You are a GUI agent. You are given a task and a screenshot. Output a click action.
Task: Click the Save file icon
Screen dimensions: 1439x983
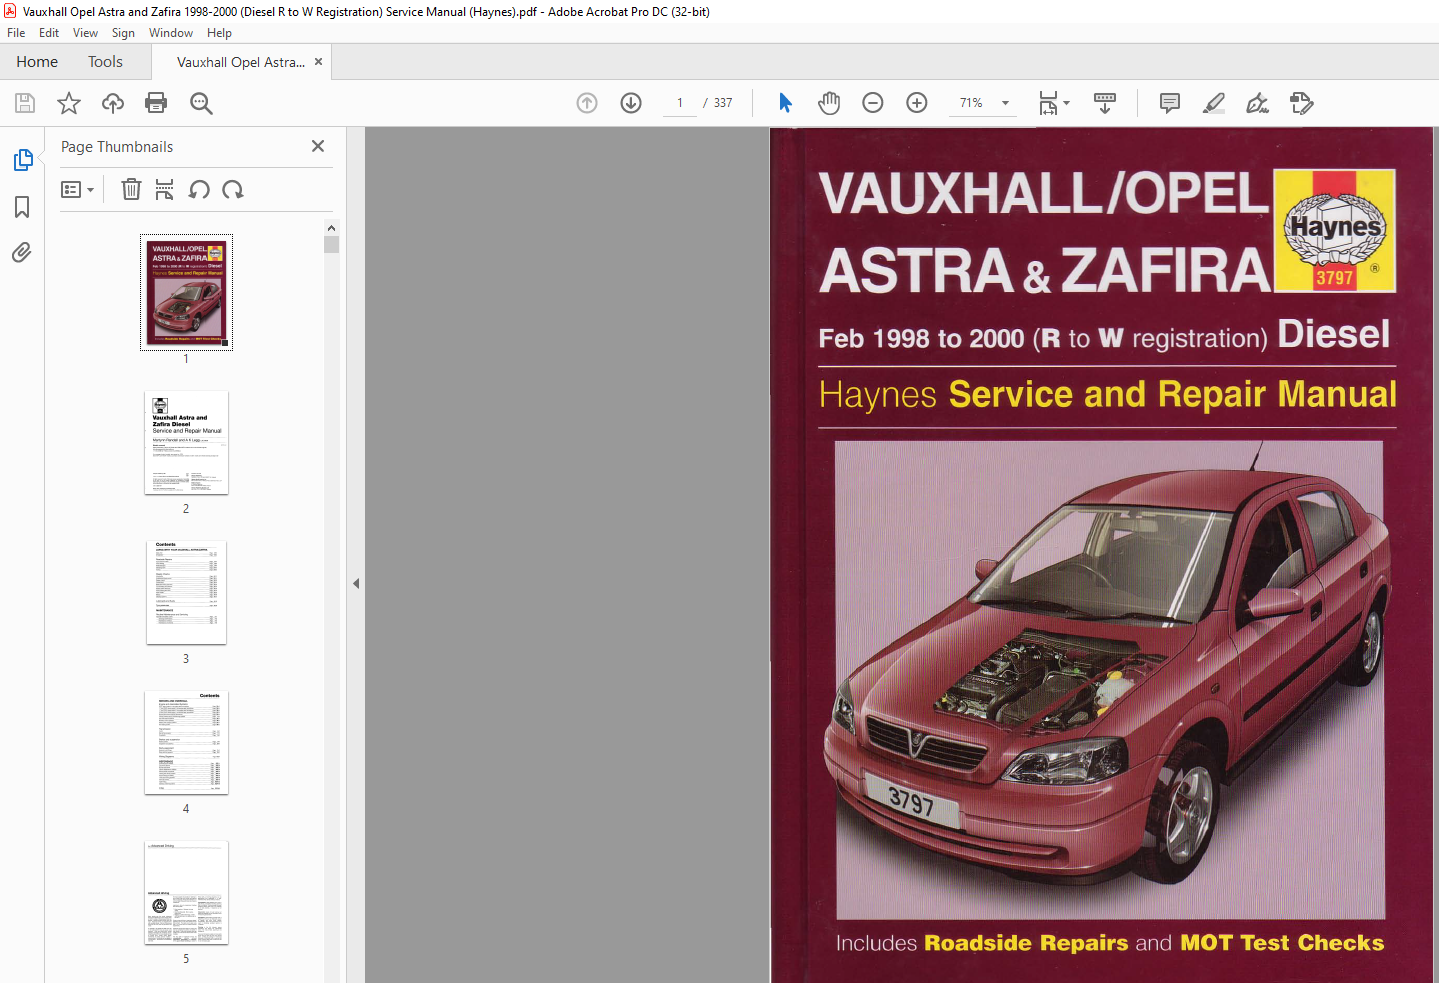25,103
